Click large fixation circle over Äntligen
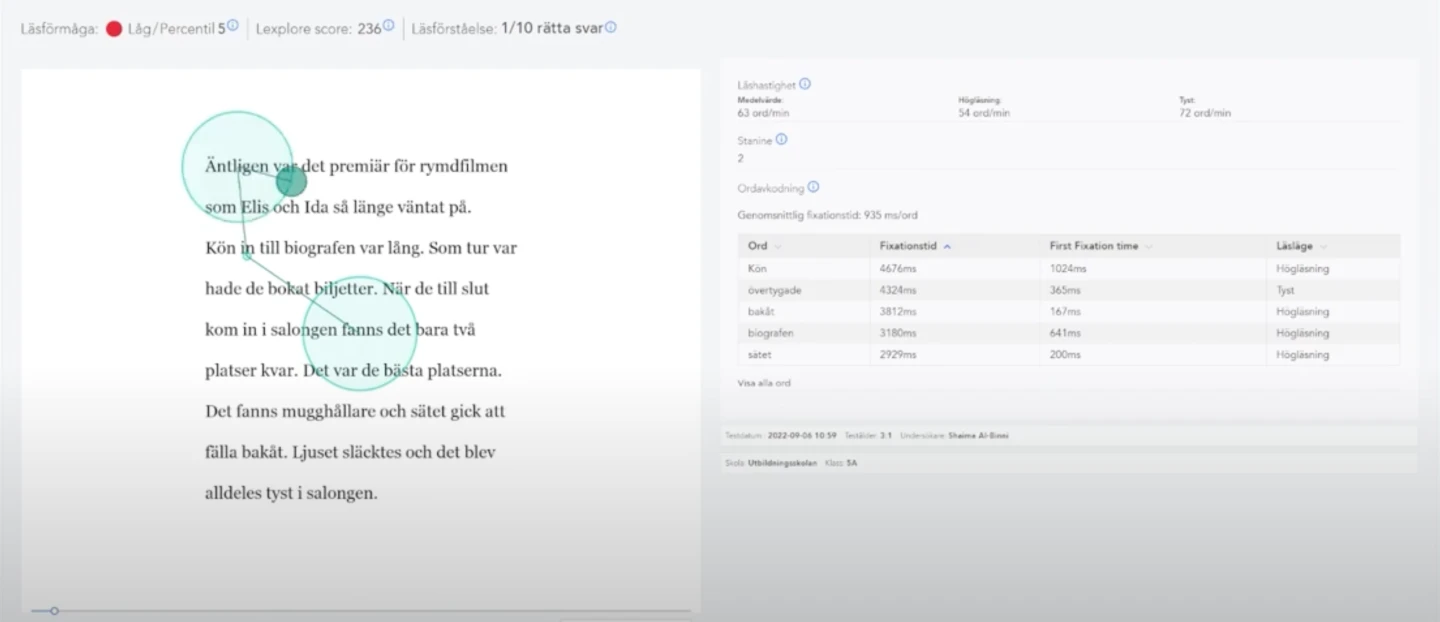Screen dimensions: 1440x622 [238, 166]
